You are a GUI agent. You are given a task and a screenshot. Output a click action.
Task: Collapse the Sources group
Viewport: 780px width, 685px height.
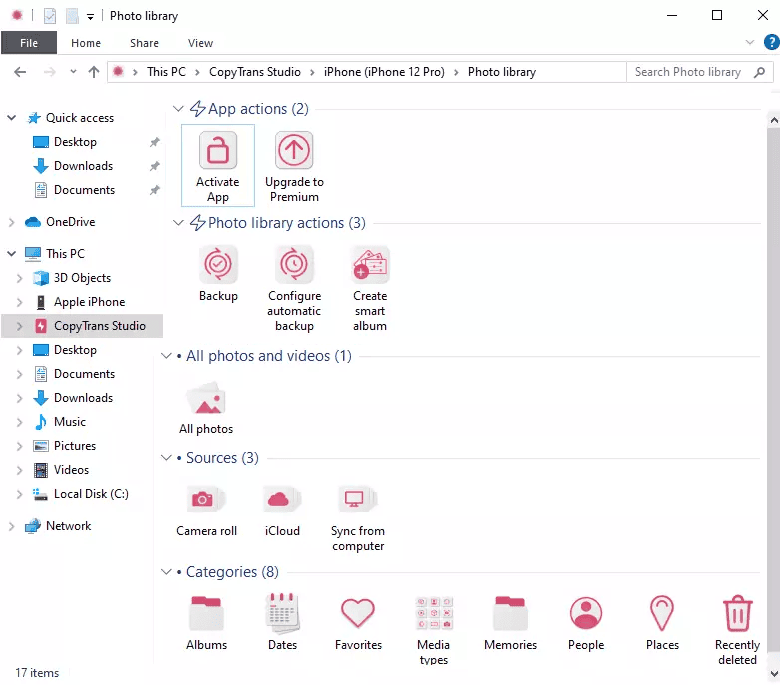(x=166, y=457)
